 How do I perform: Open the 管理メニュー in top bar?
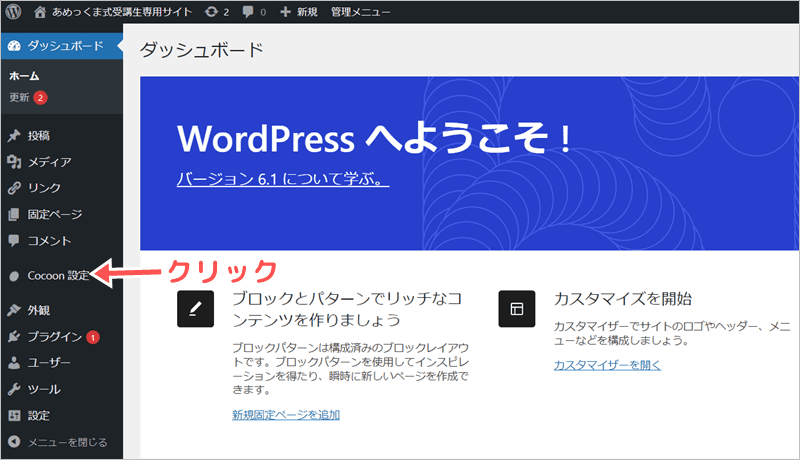tap(358, 13)
